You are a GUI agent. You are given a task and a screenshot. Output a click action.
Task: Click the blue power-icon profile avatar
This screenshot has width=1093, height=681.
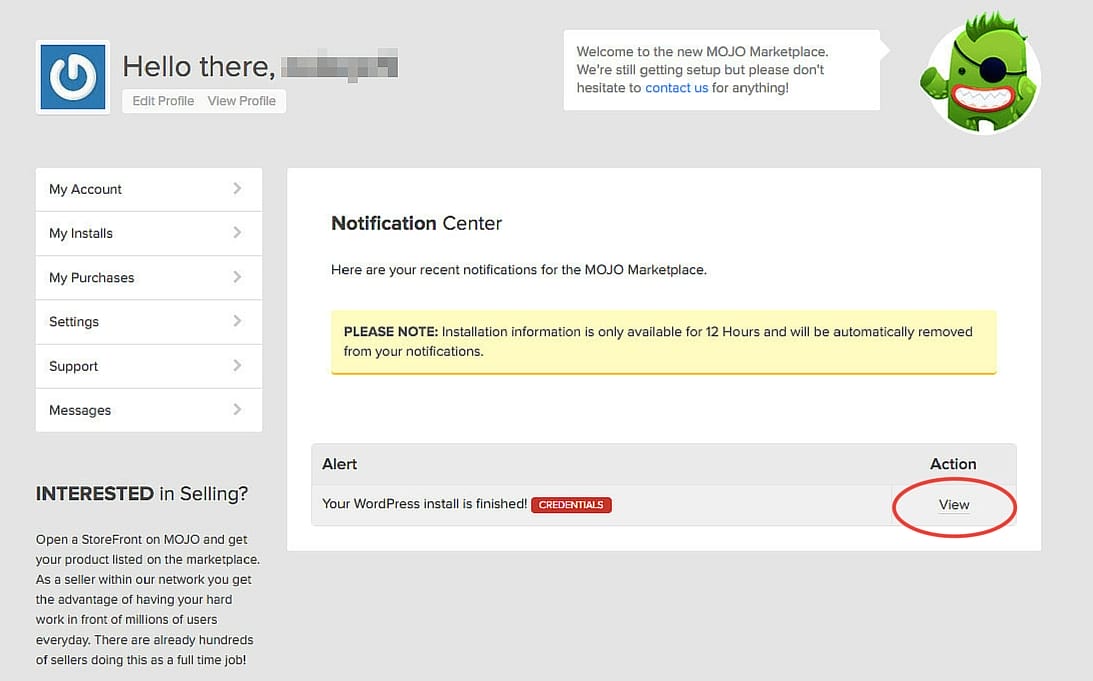73,77
